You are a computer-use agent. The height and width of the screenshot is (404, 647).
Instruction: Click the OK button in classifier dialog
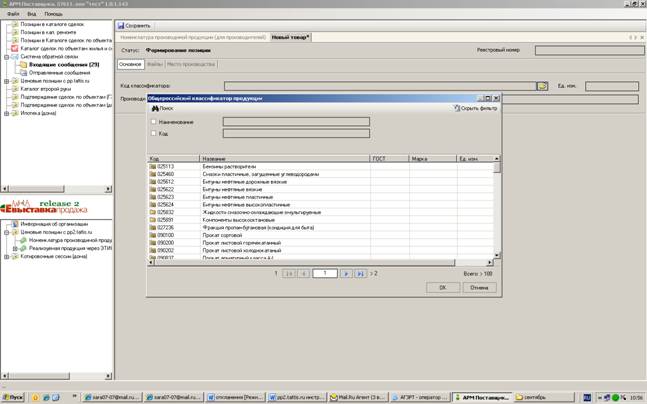pos(443,287)
